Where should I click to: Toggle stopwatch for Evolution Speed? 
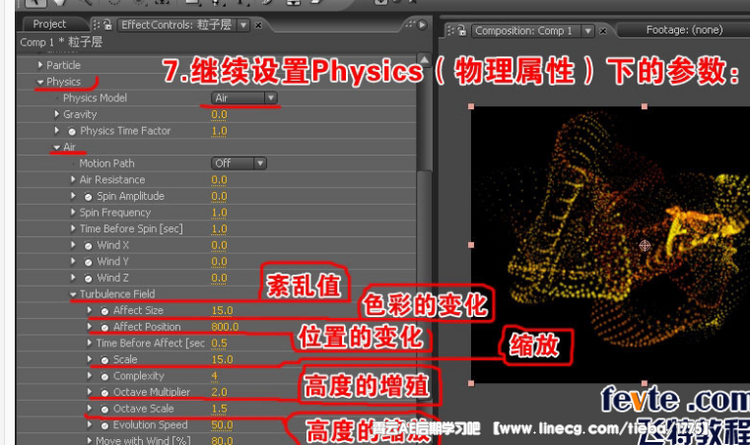pos(105,425)
